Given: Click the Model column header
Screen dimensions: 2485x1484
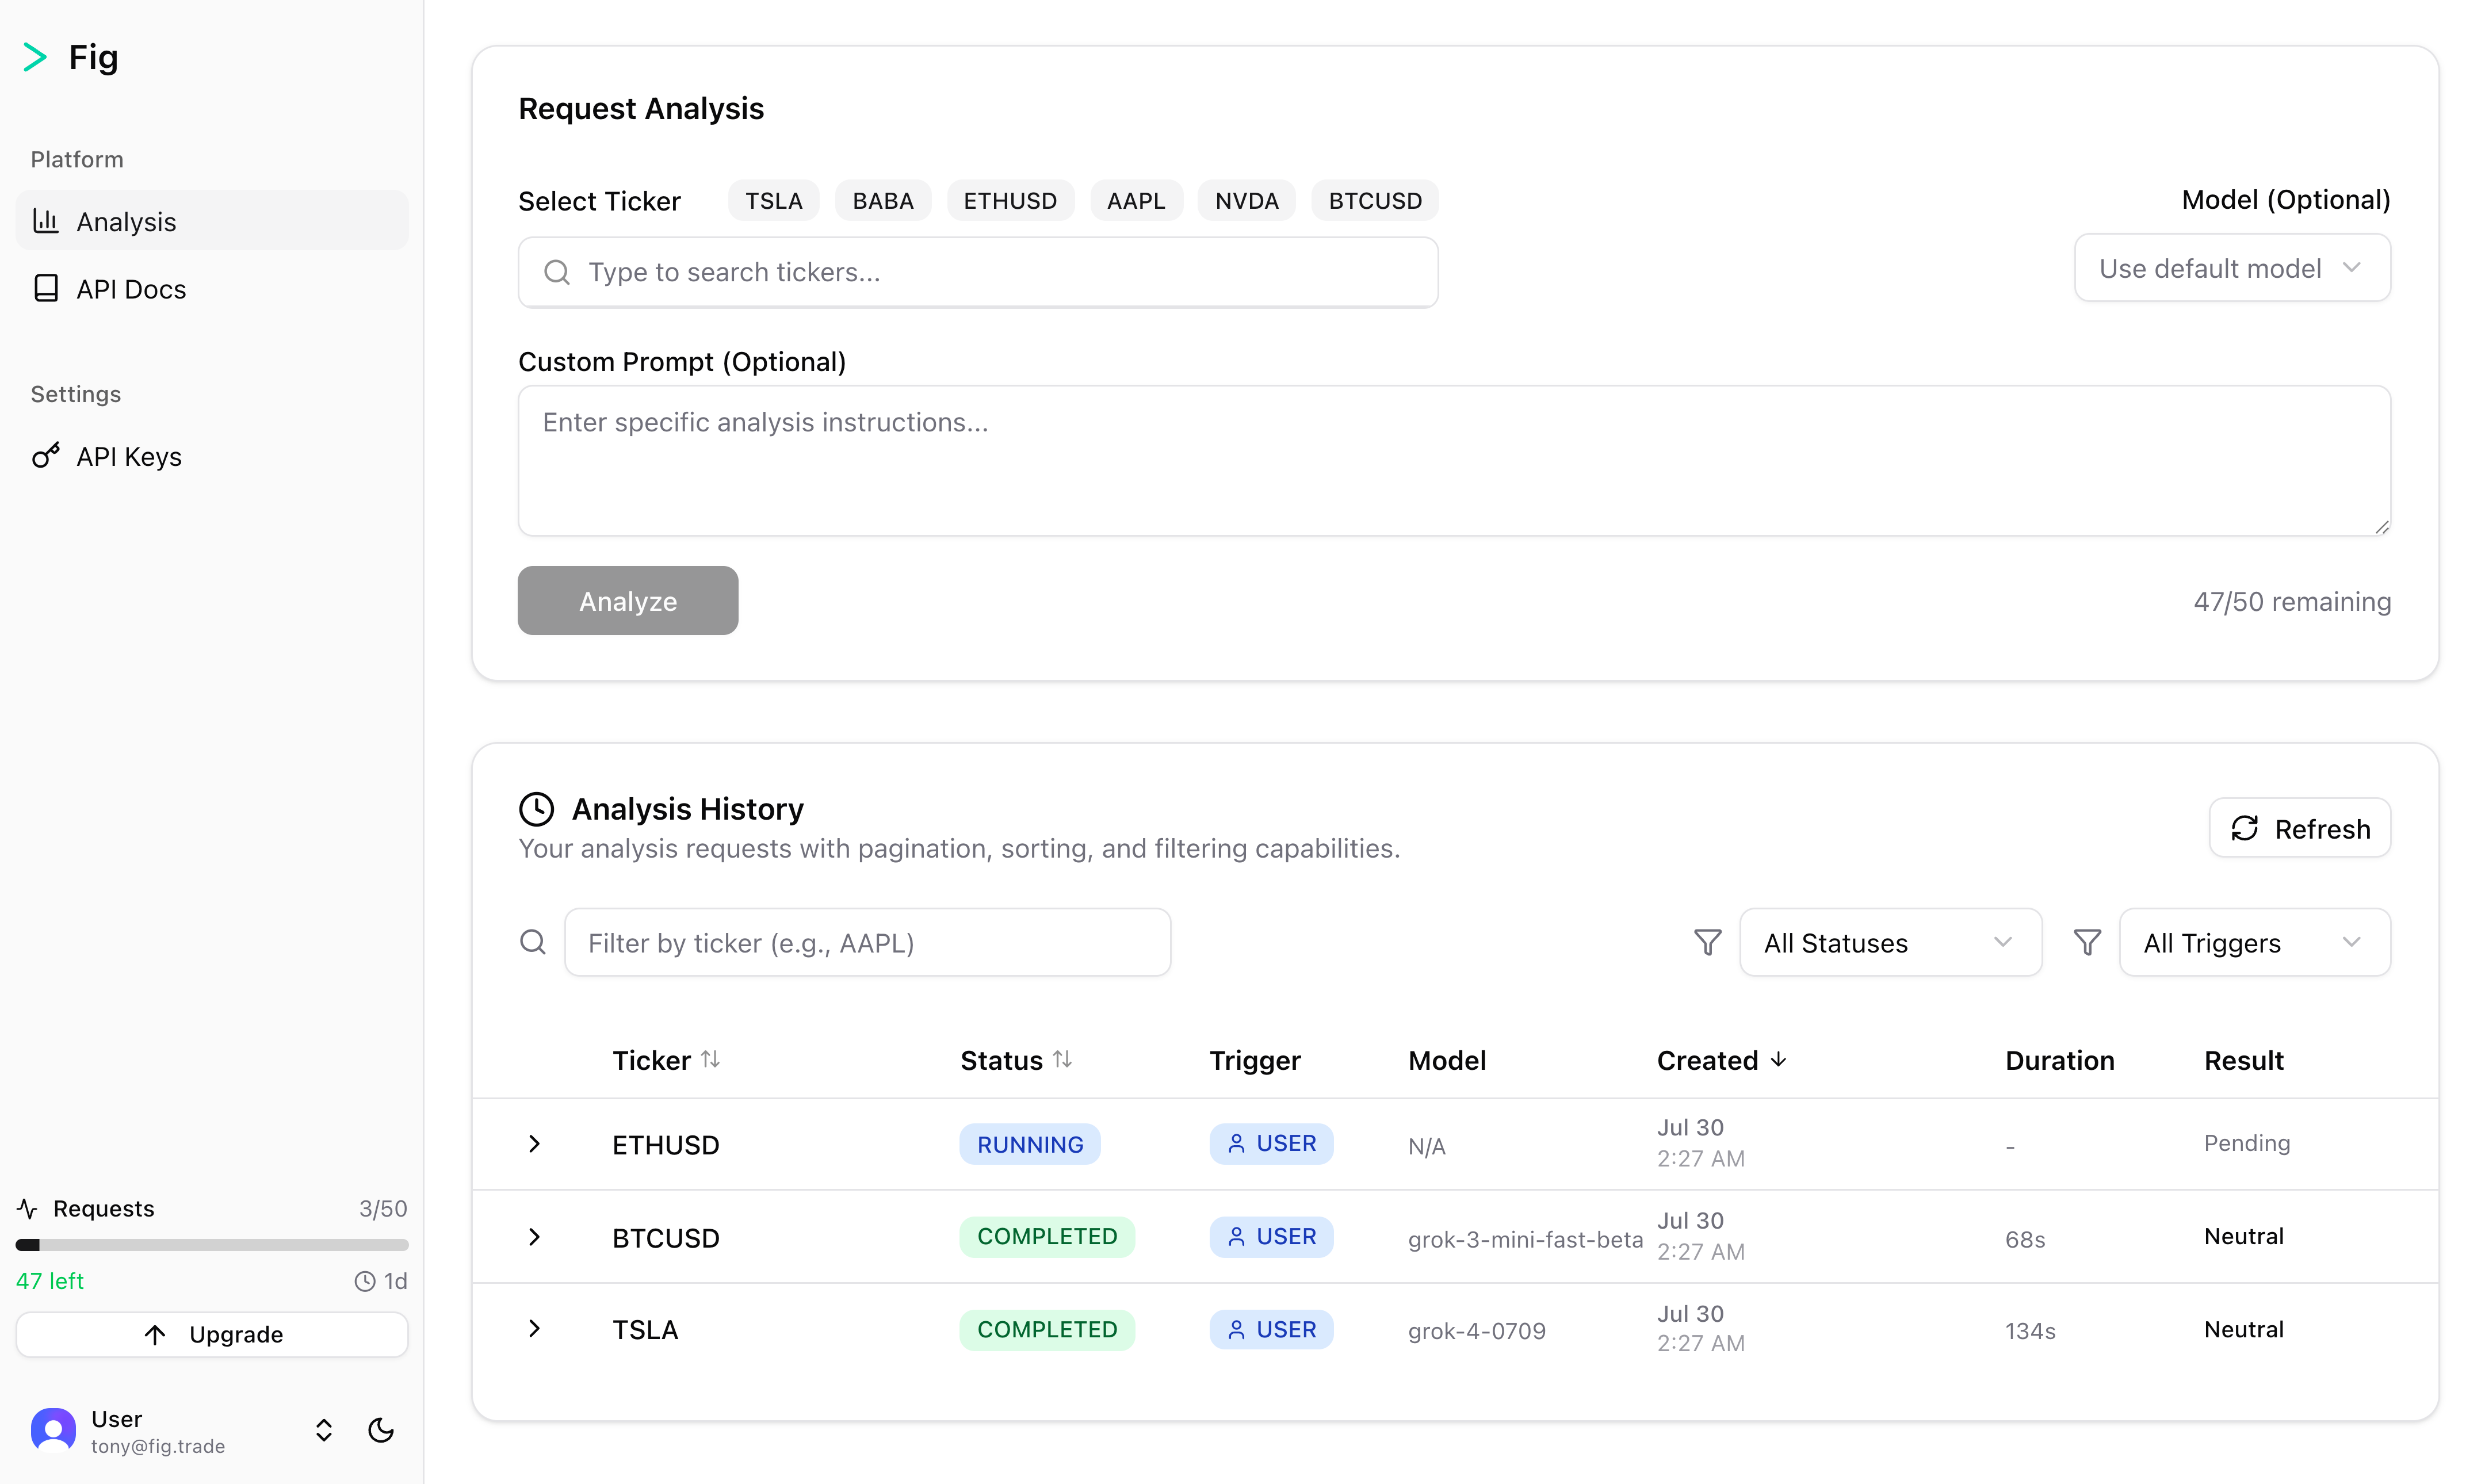Looking at the screenshot, I should click(1447, 1060).
